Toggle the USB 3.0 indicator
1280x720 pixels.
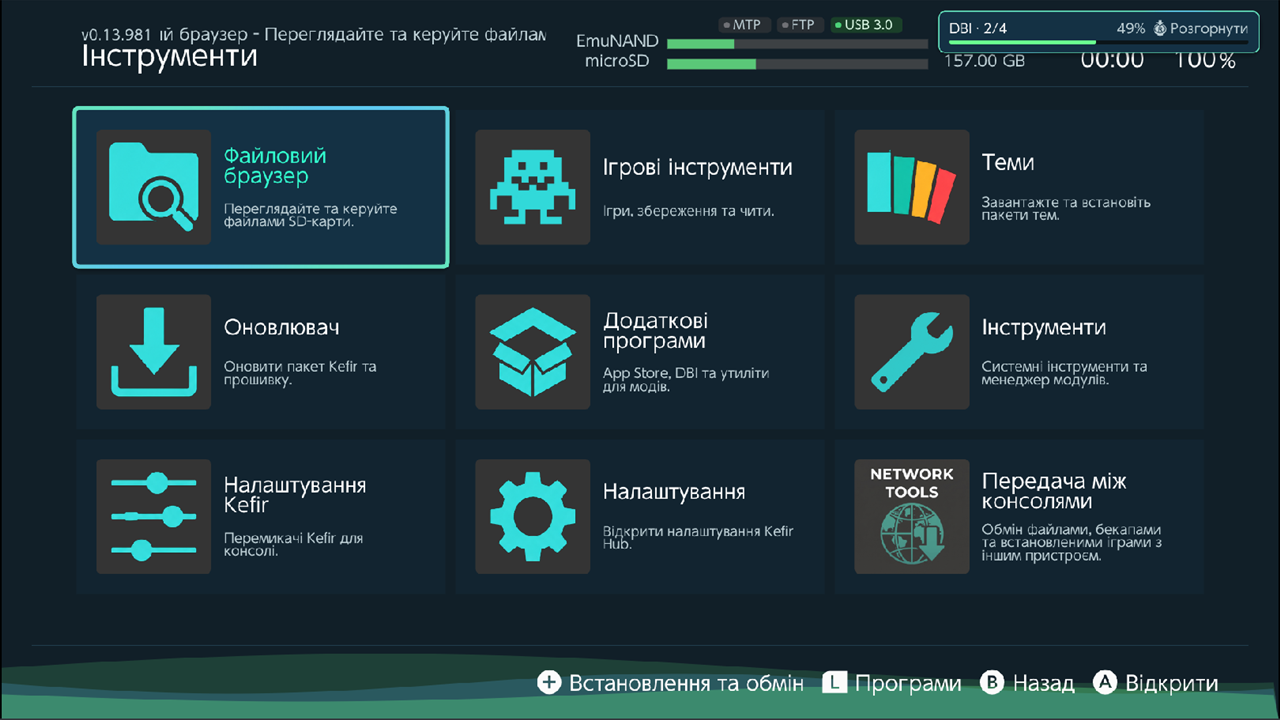click(865, 24)
